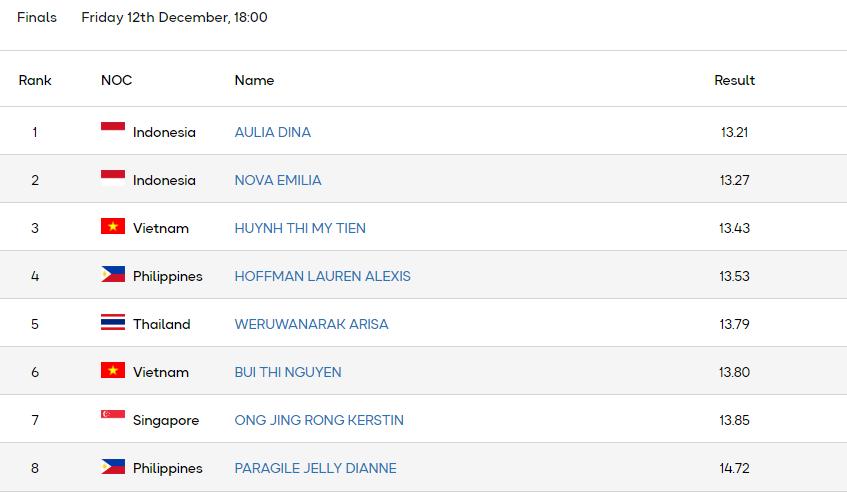Click Vietnam flag in rank 3 row
The height and width of the screenshot is (492, 847).
pos(113,227)
